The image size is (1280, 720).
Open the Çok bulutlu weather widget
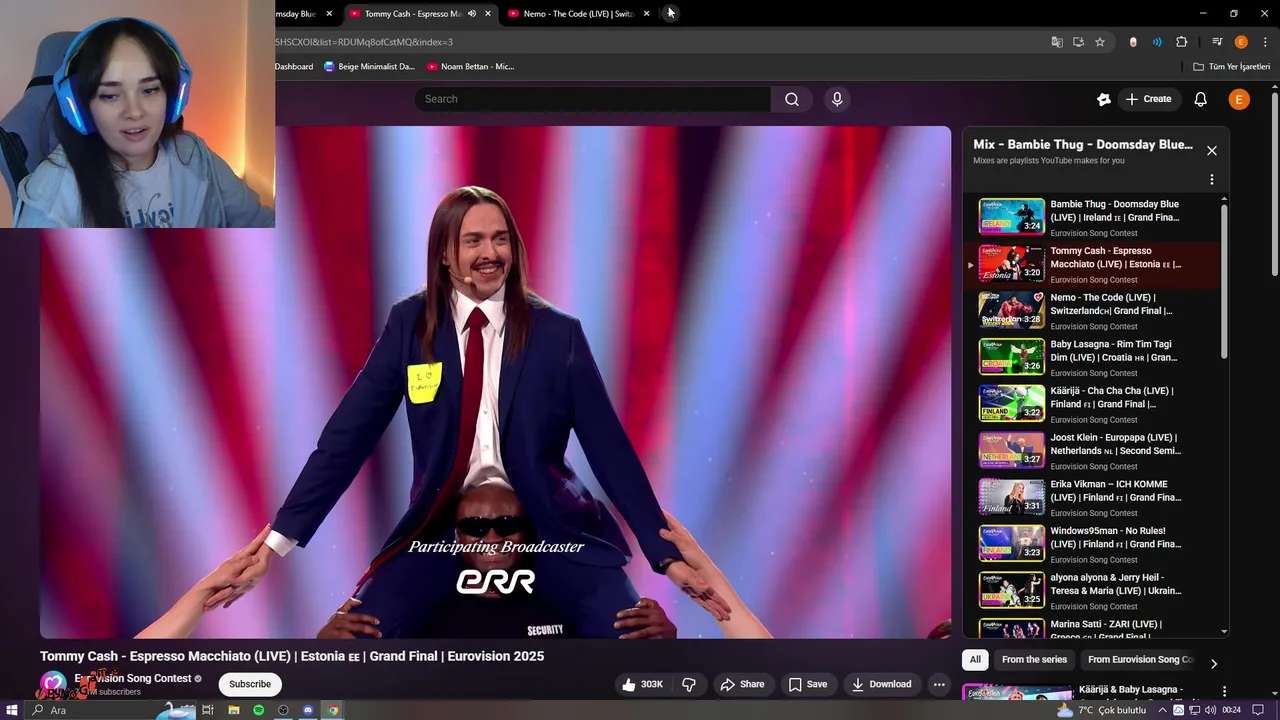pos(1101,710)
